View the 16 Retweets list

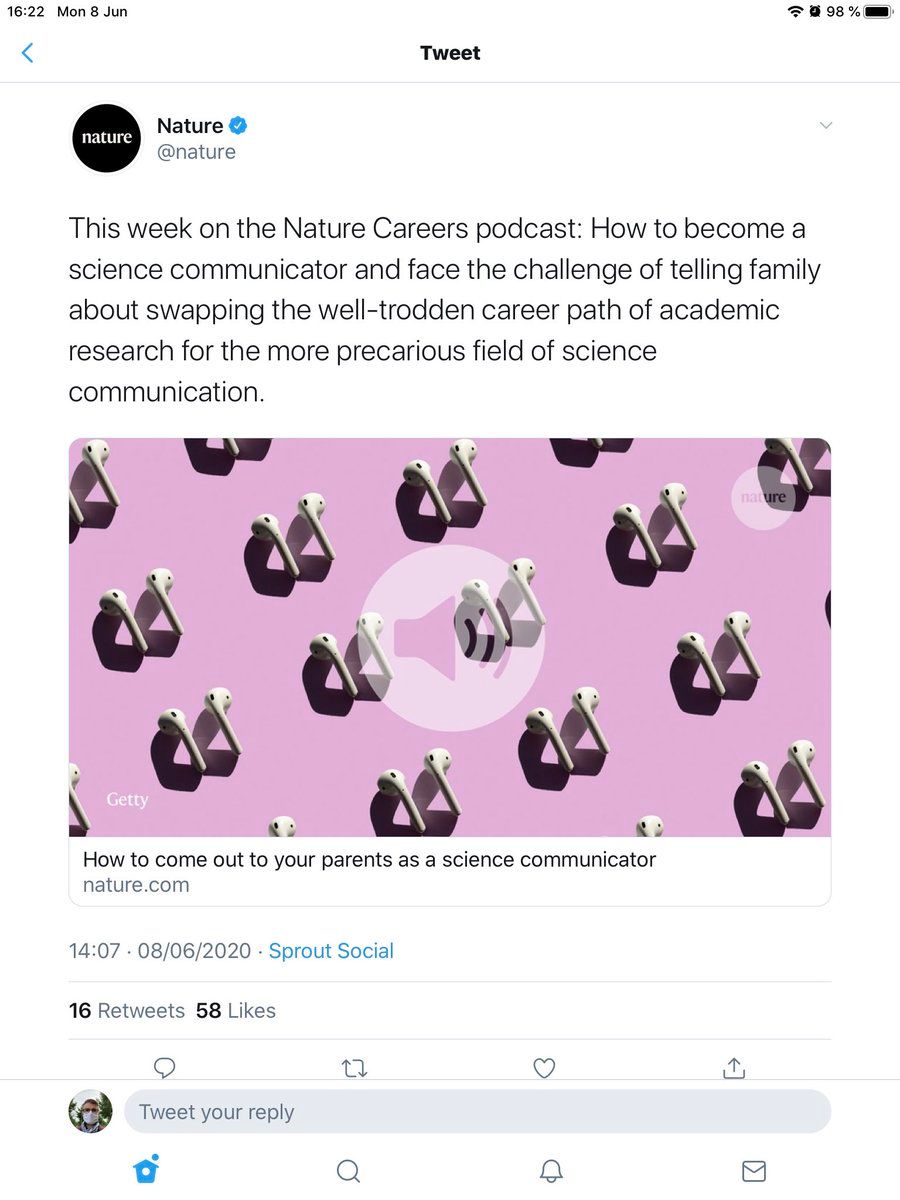click(127, 1011)
